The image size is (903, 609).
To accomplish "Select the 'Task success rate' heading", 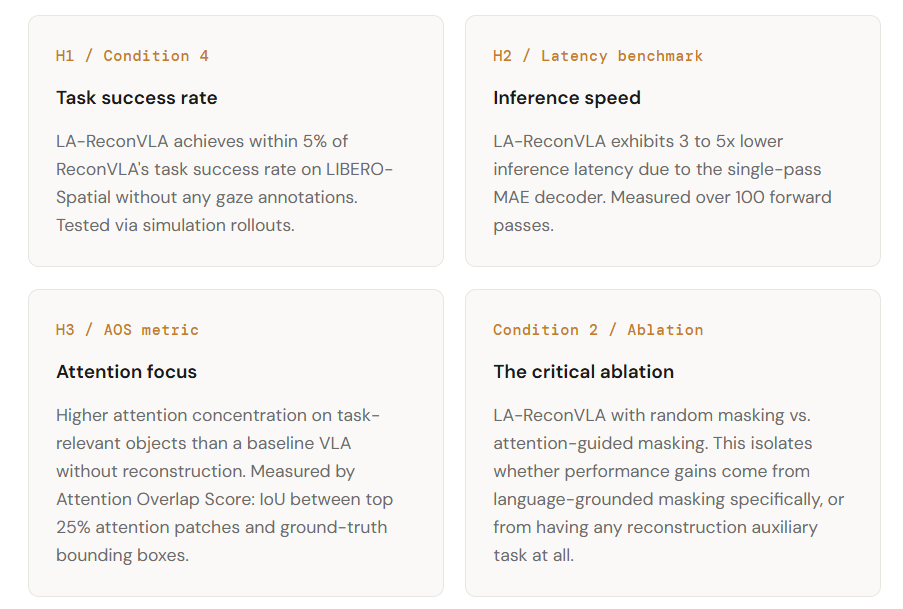I will pos(136,97).
